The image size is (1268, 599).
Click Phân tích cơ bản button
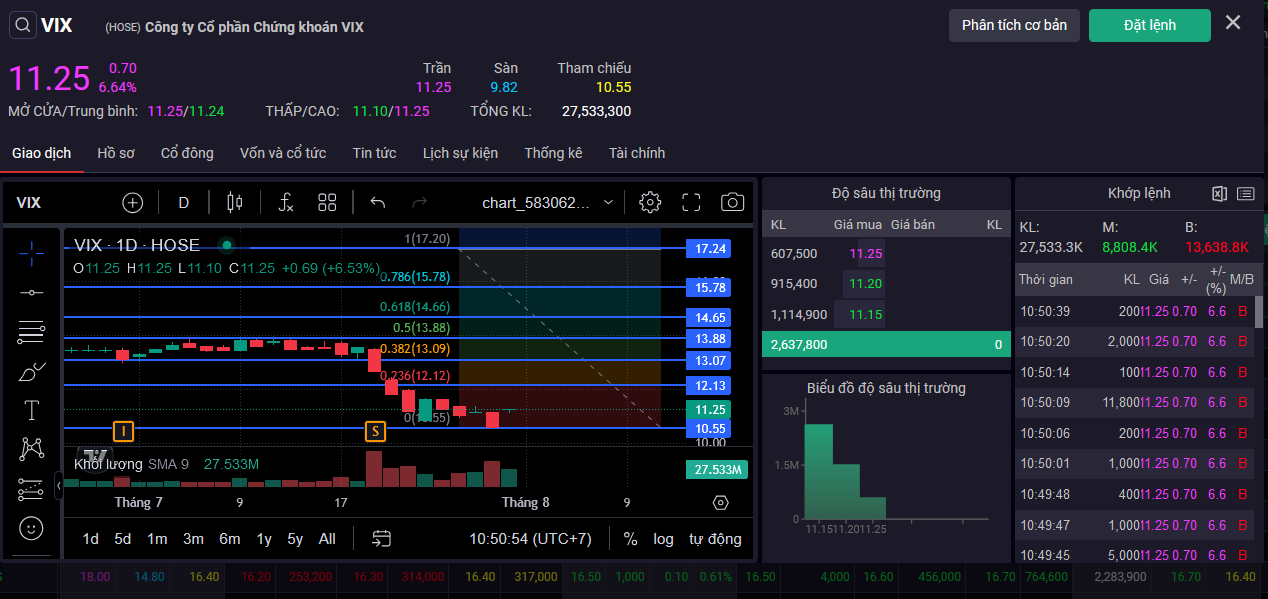tap(1014, 25)
